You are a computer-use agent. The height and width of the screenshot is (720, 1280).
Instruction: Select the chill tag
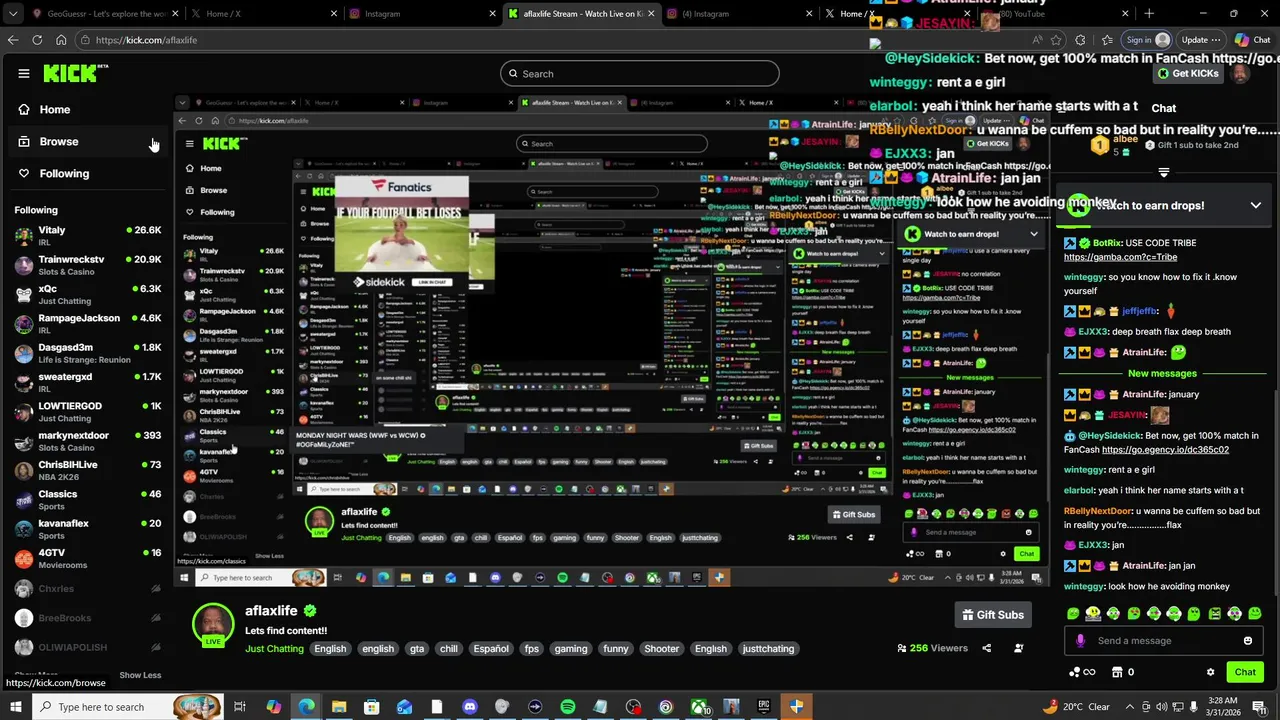click(x=449, y=649)
